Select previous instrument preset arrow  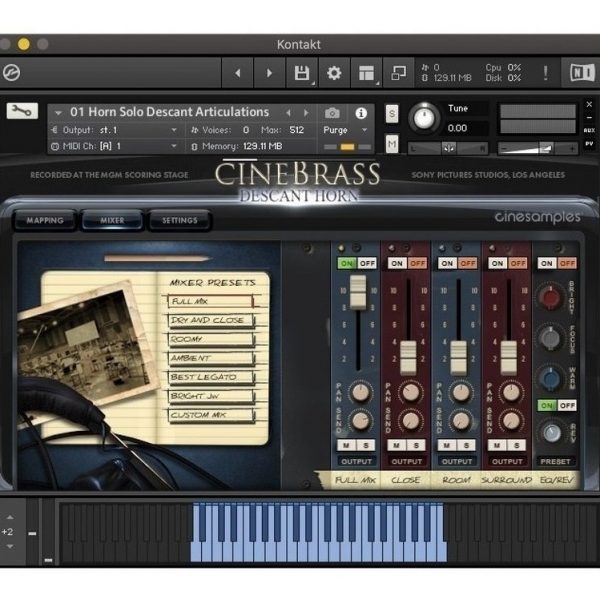pyautogui.click(x=289, y=113)
